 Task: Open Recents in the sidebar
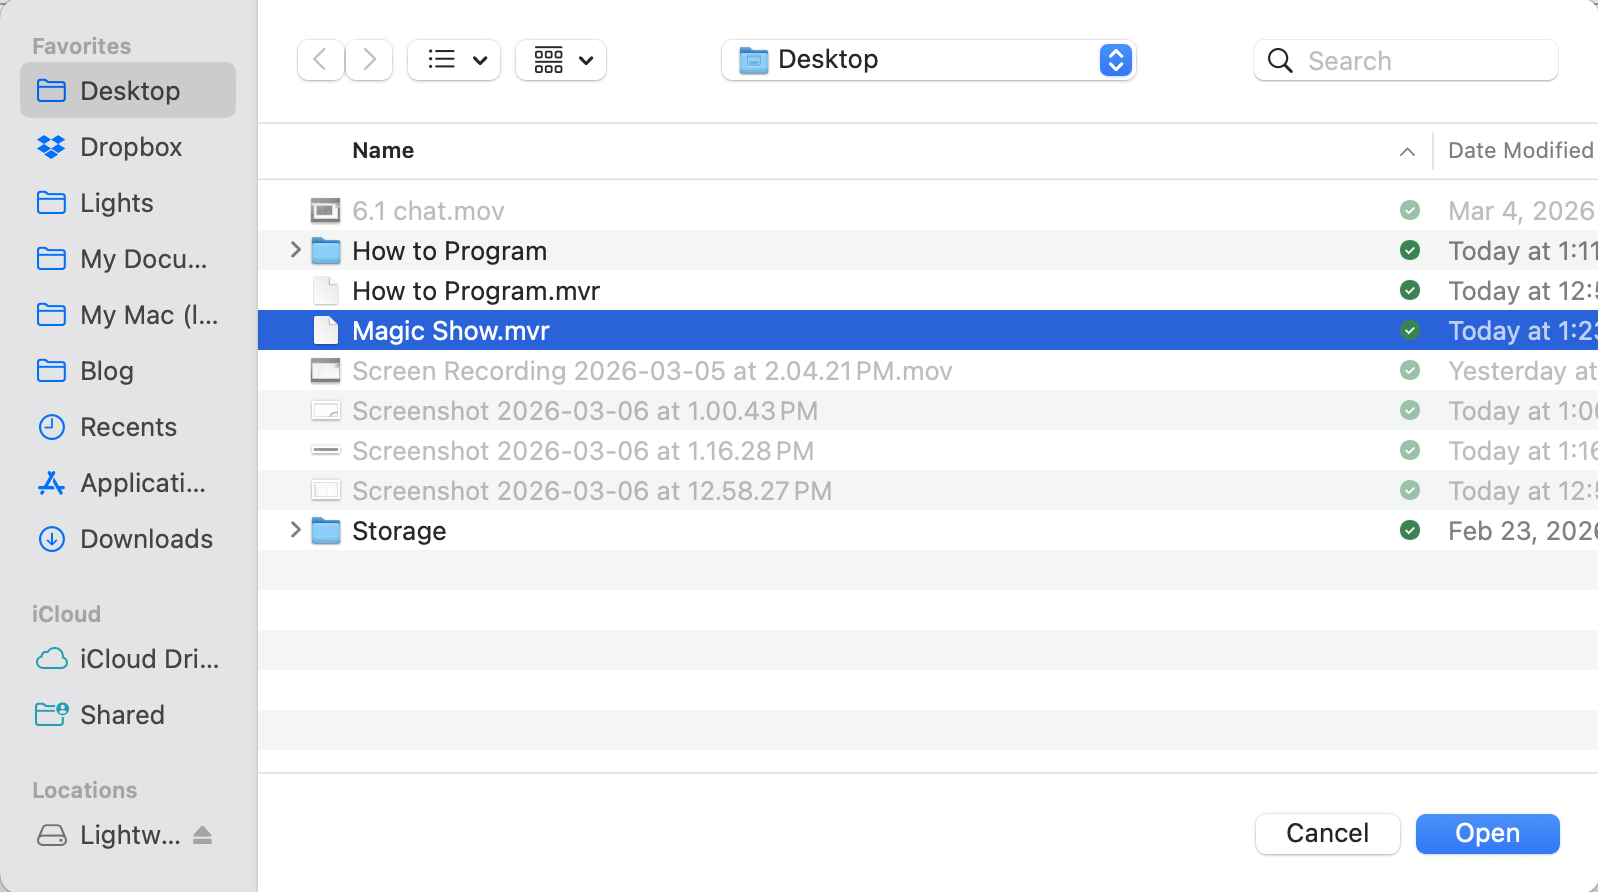pyautogui.click(x=128, y=427)
